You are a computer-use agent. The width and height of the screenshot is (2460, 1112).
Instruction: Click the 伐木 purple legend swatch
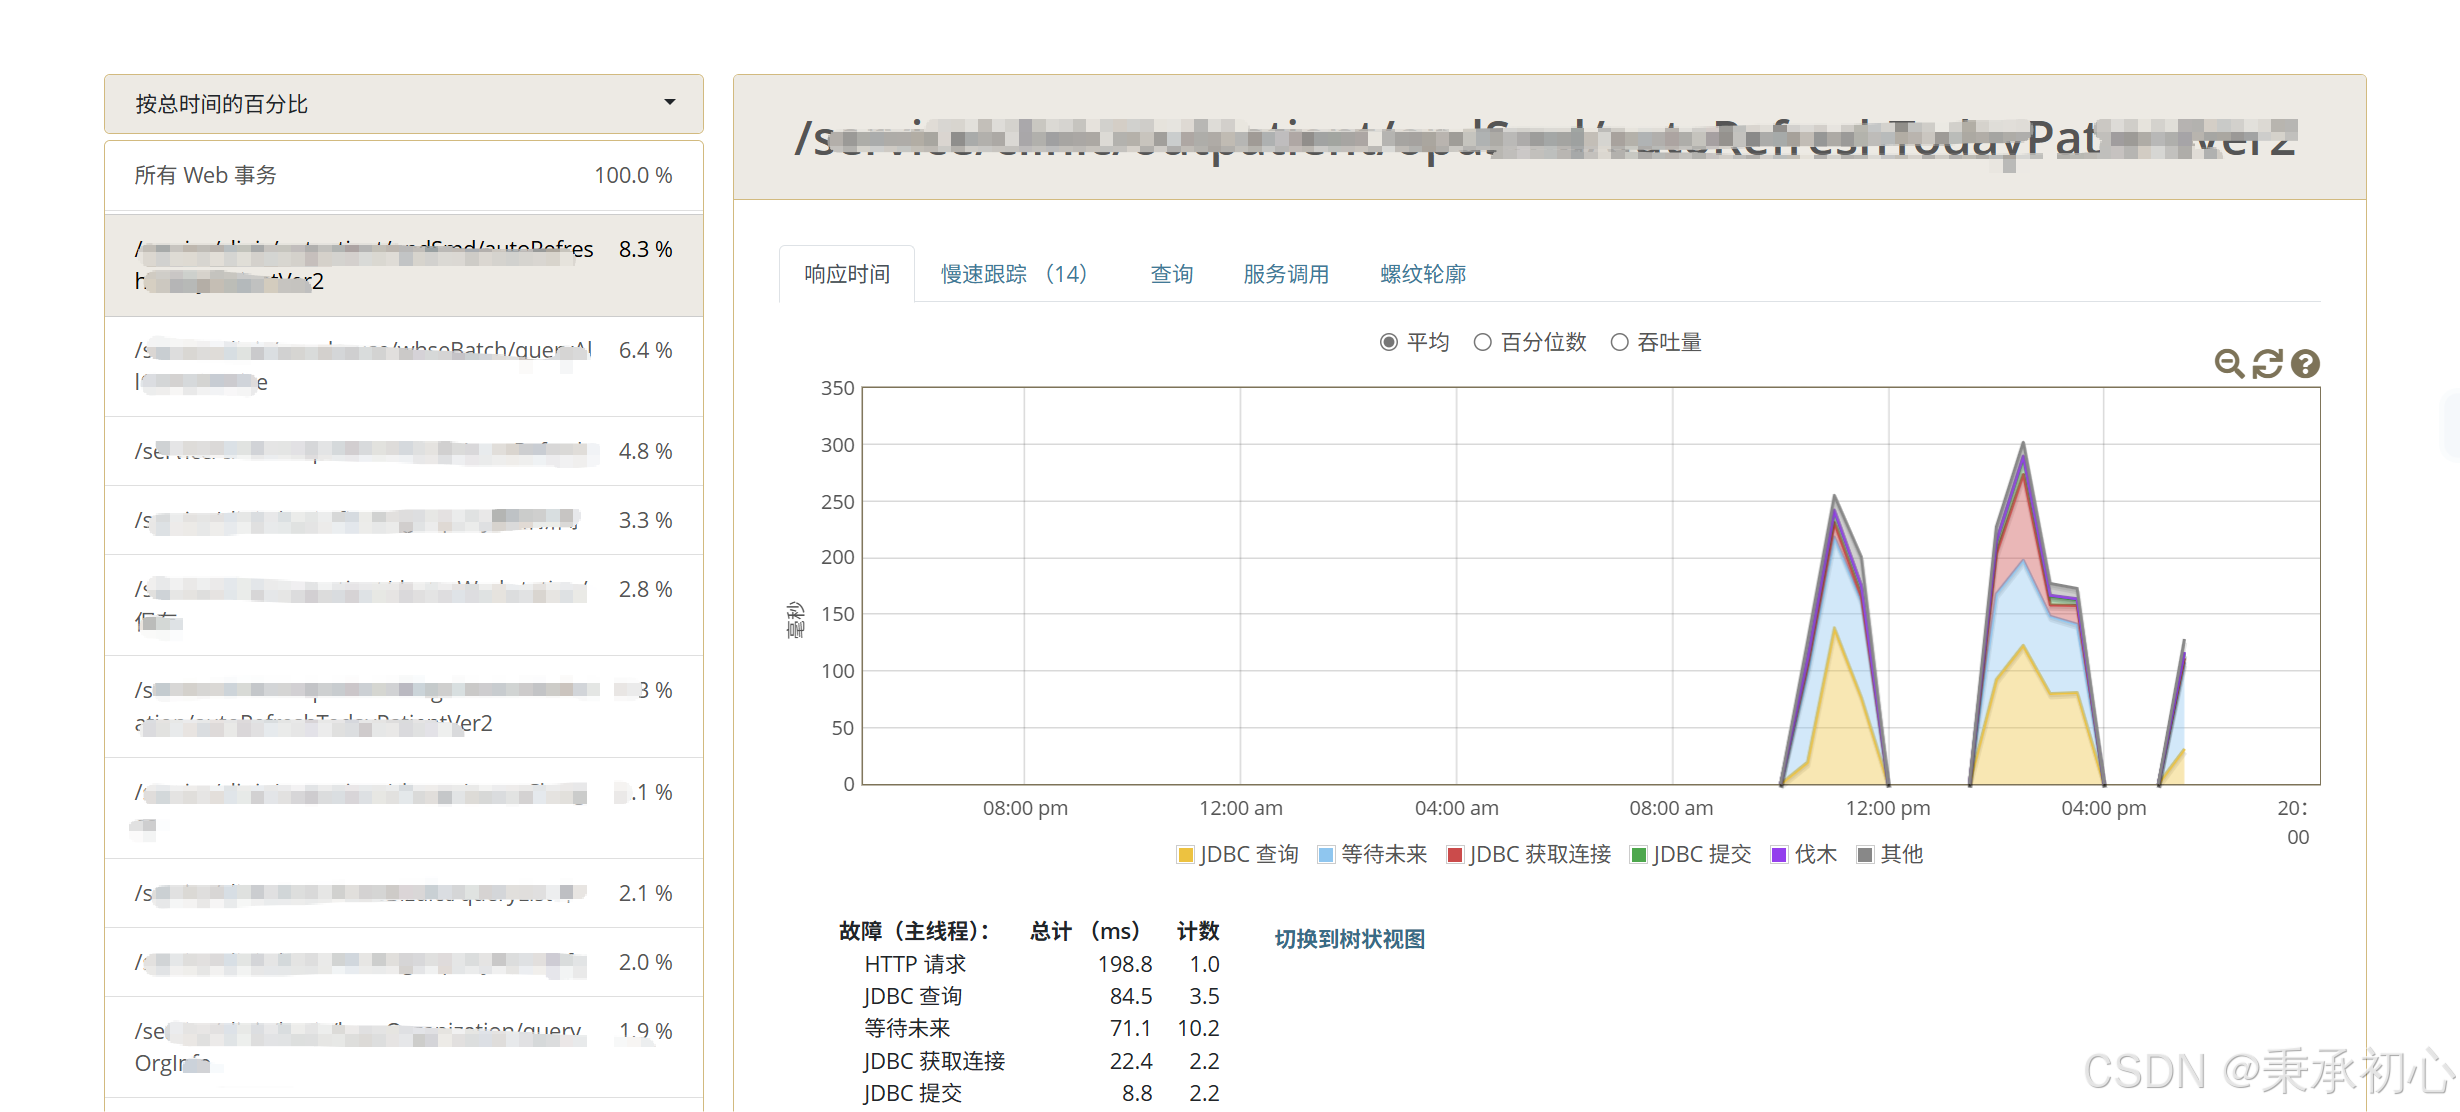click(x=1779, y=855)
